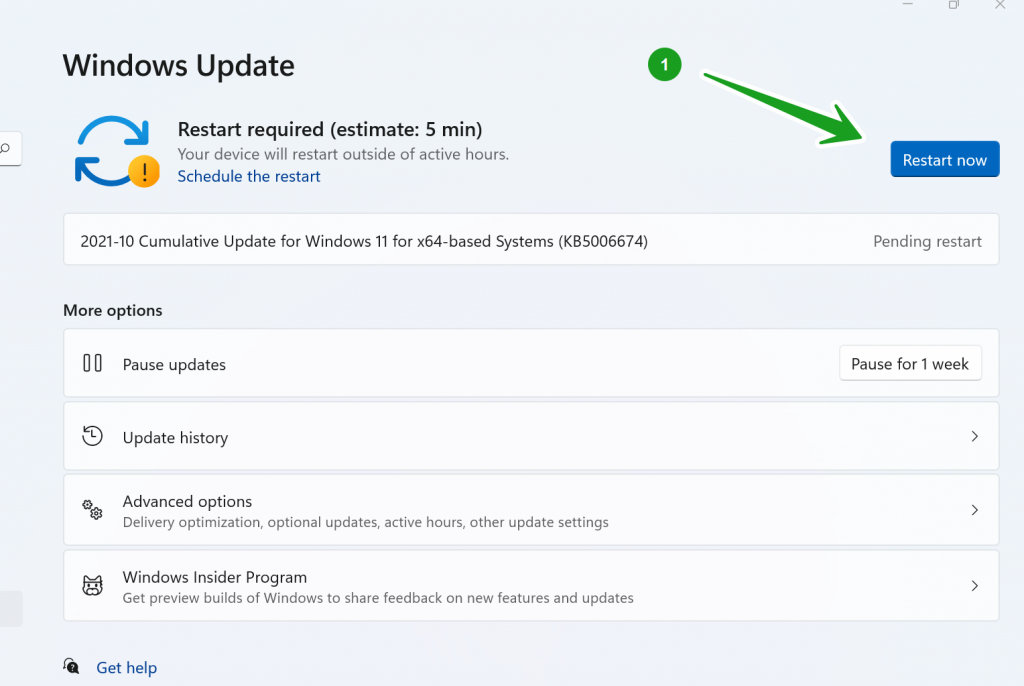Click the Pending restart status text
The height and width of the screenshot is (686, 1024).
click(x=927, y=240)
